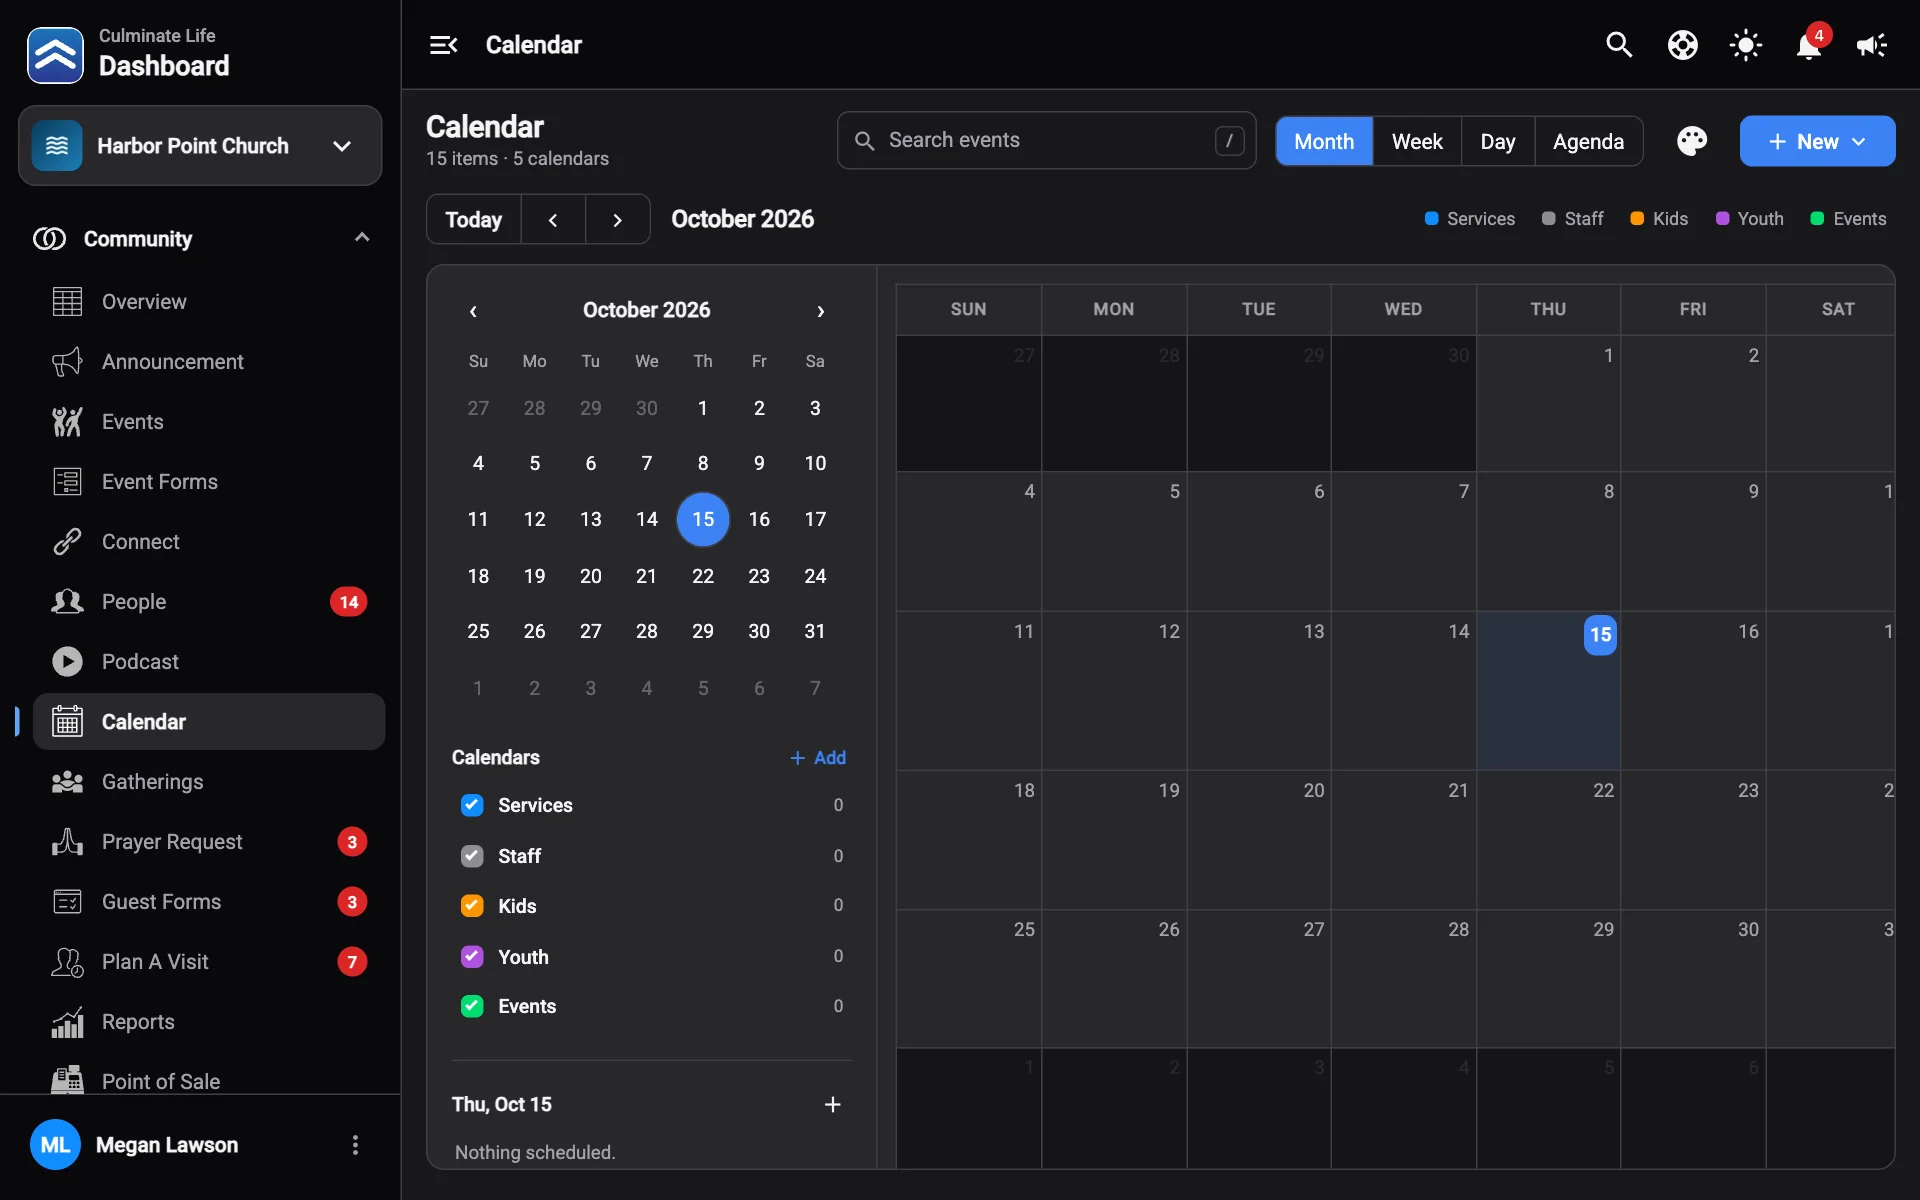
Task: Switch to Agenda view
Action: [1588, 141]
